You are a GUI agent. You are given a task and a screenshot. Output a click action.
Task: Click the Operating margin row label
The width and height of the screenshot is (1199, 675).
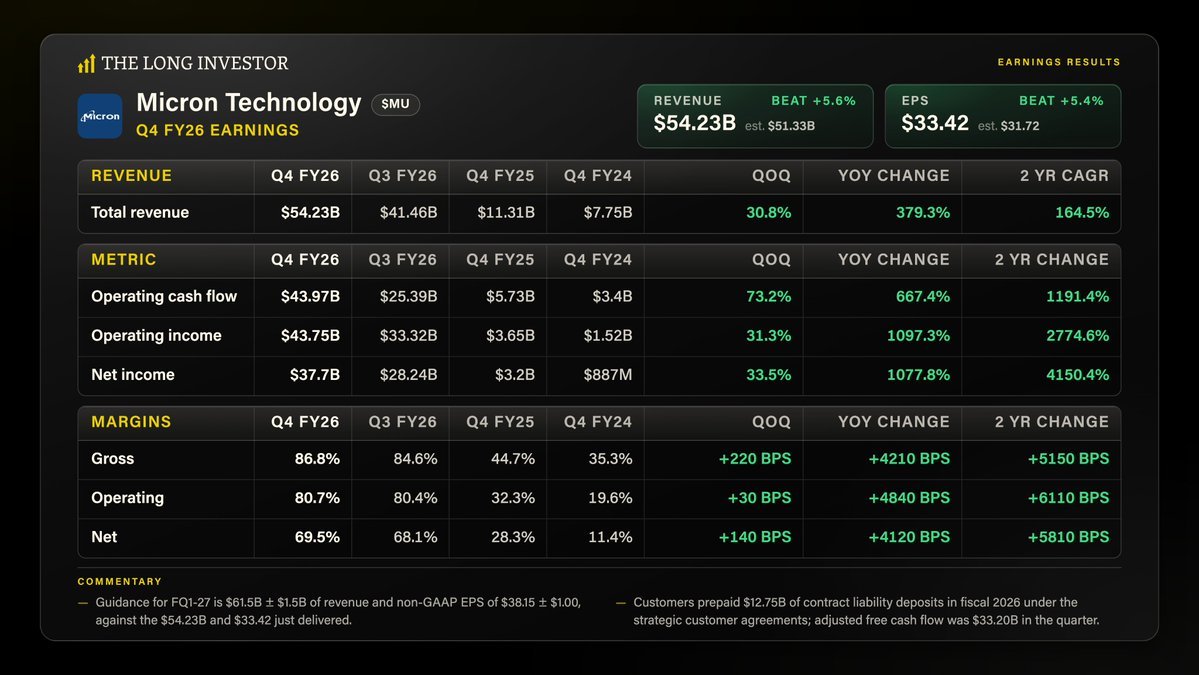(x=127, y=498)
